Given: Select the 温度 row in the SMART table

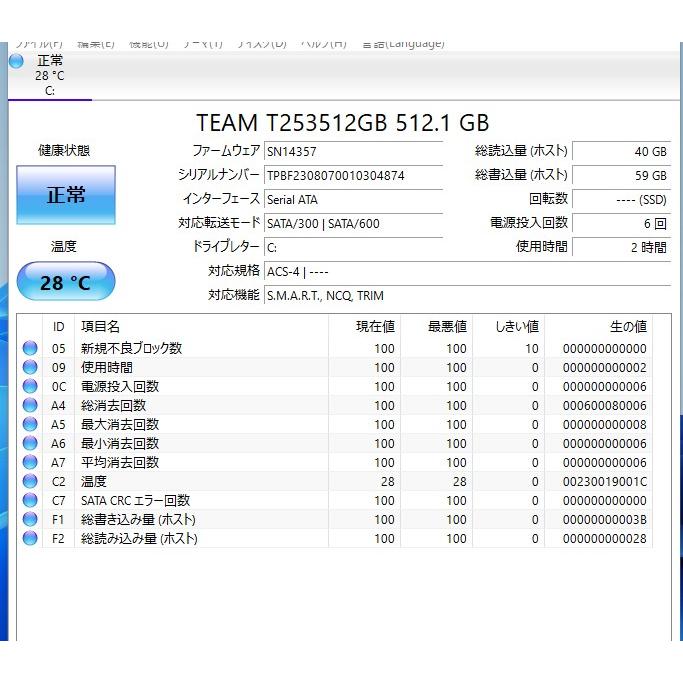Looking at the screenshot, I should click(335, 481).
